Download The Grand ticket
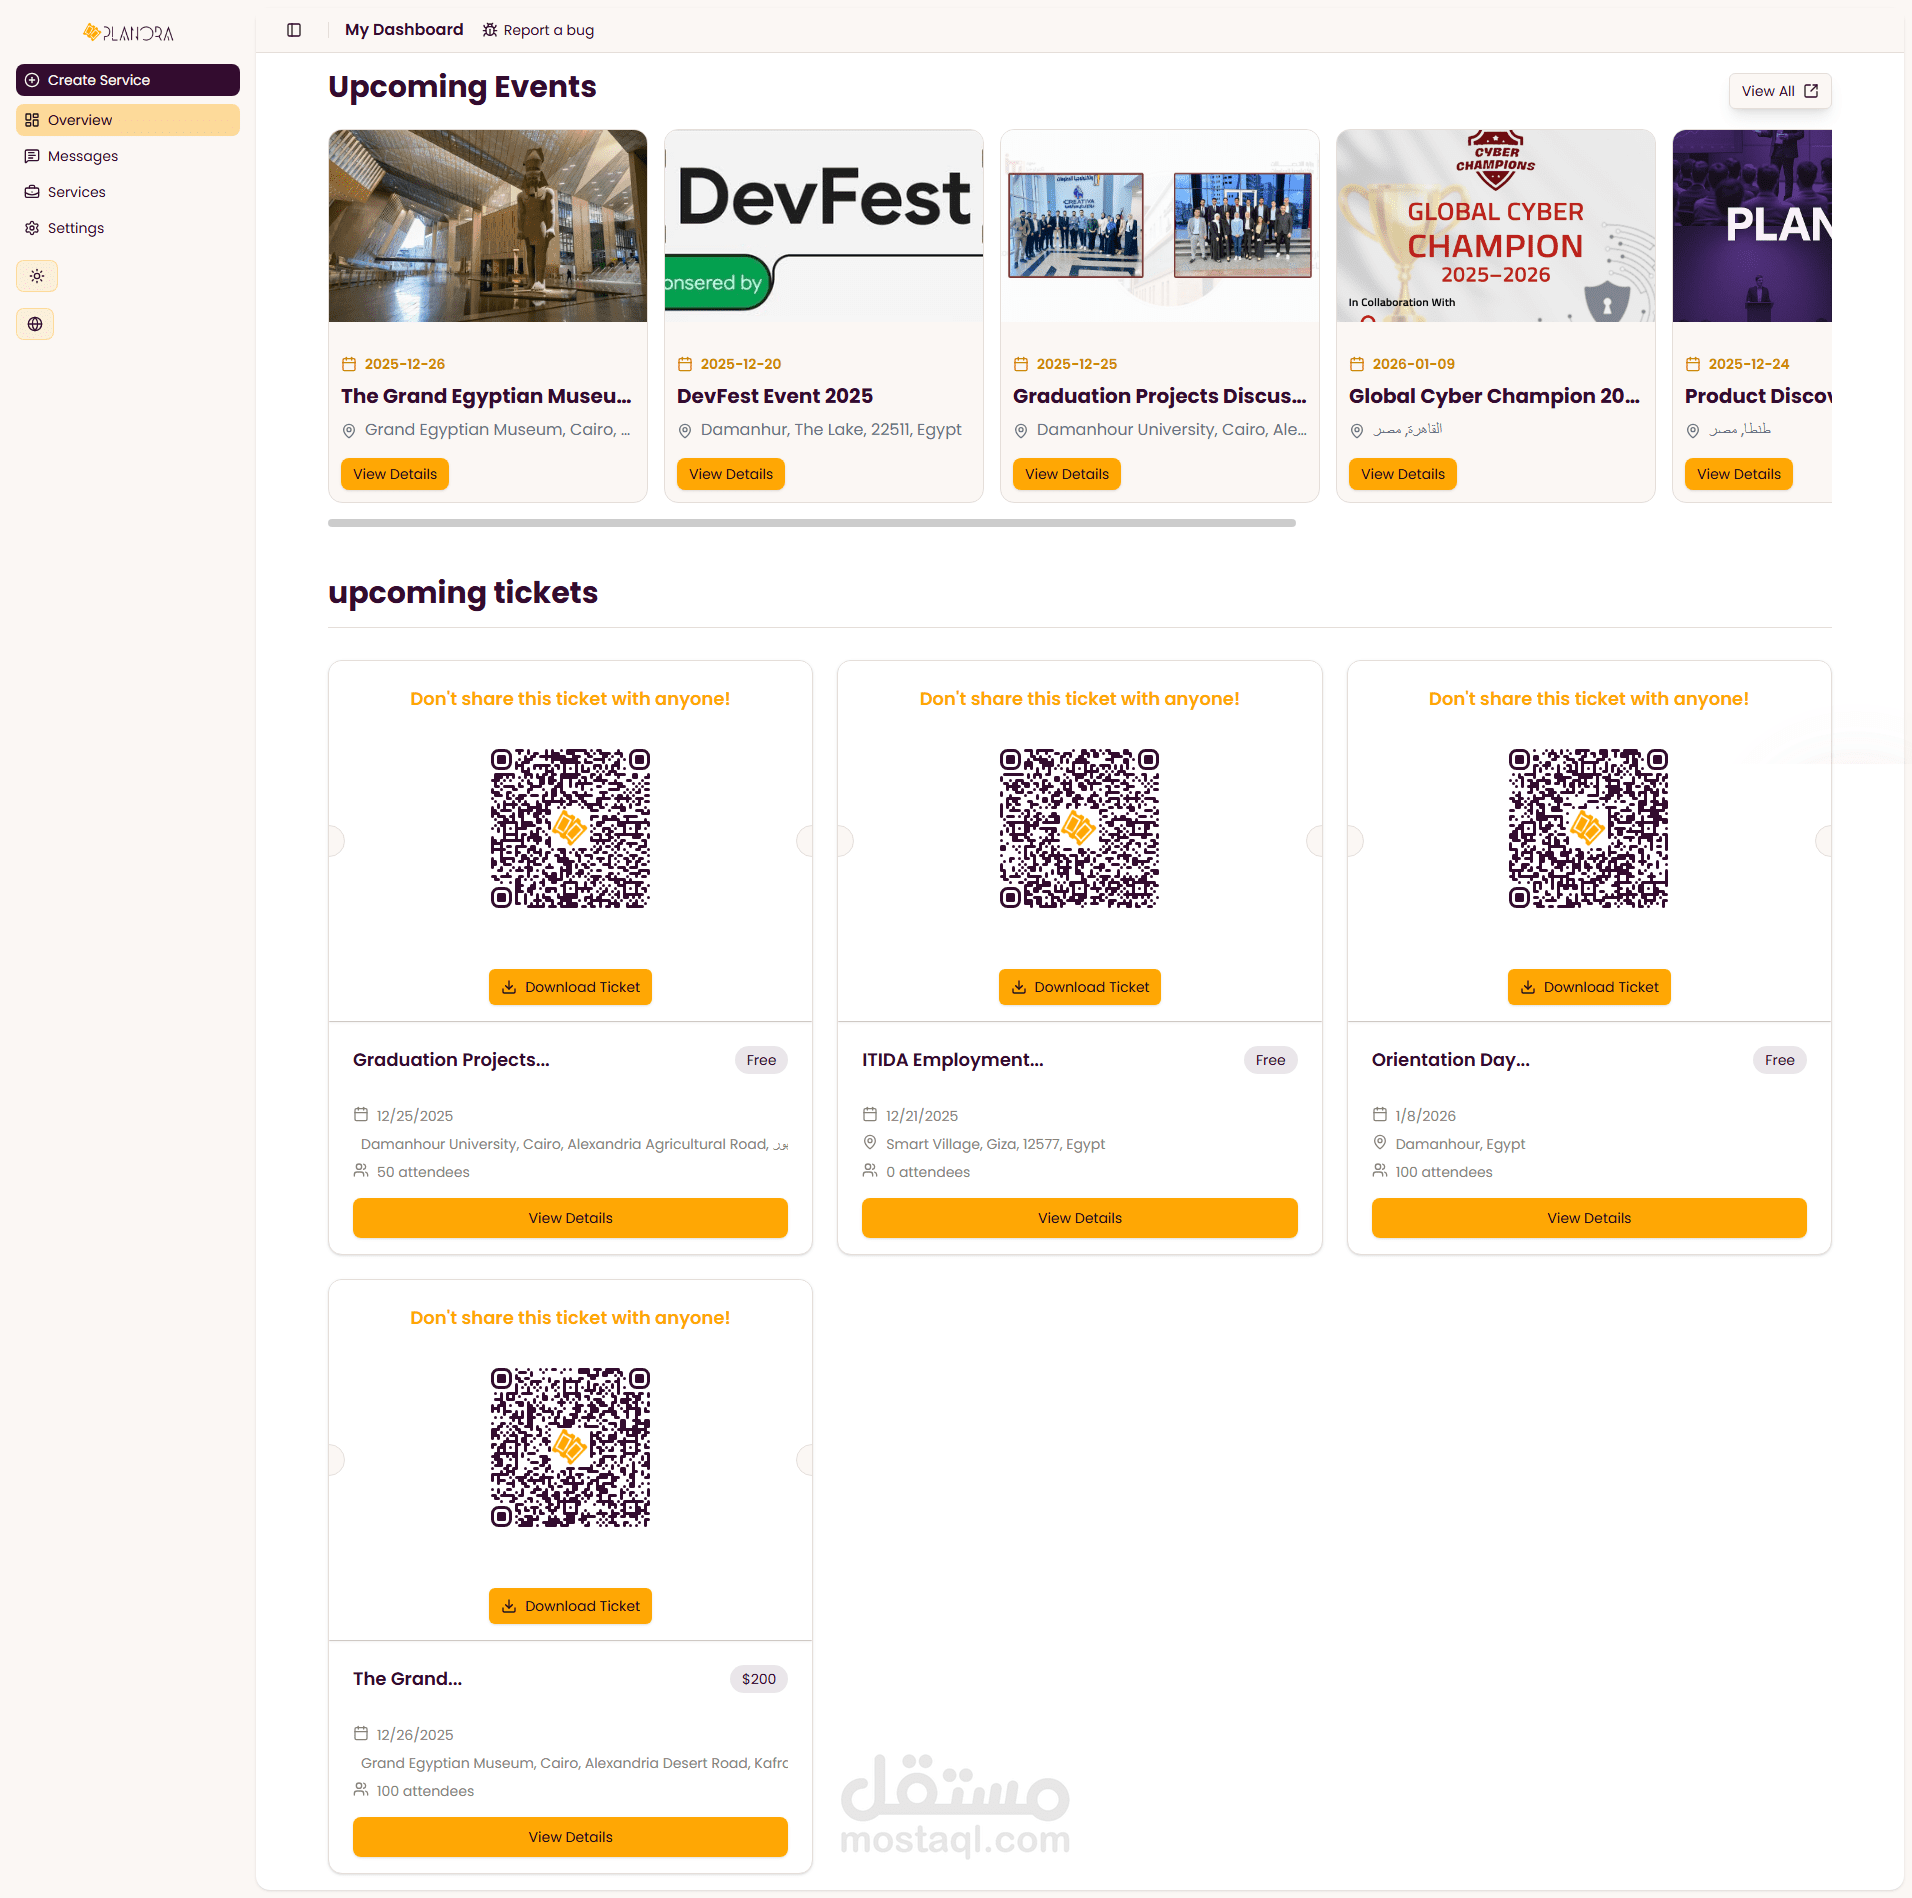1912x1898 pixels. (x=570, y=1606)
